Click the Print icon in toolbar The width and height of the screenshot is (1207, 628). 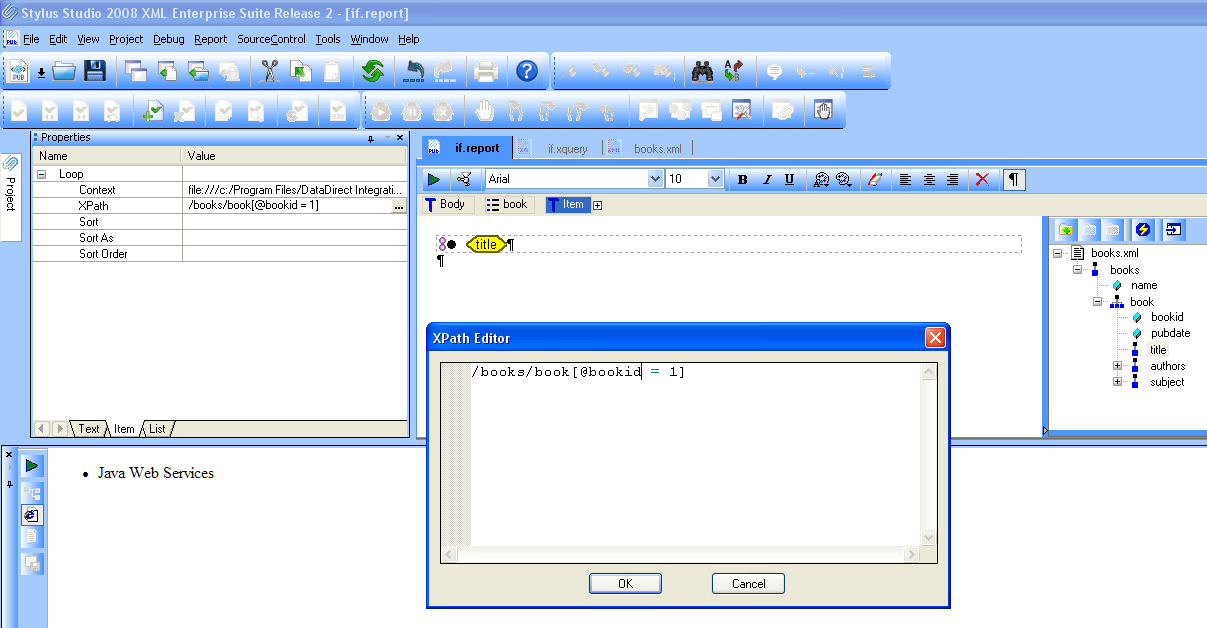click(486, 71)
